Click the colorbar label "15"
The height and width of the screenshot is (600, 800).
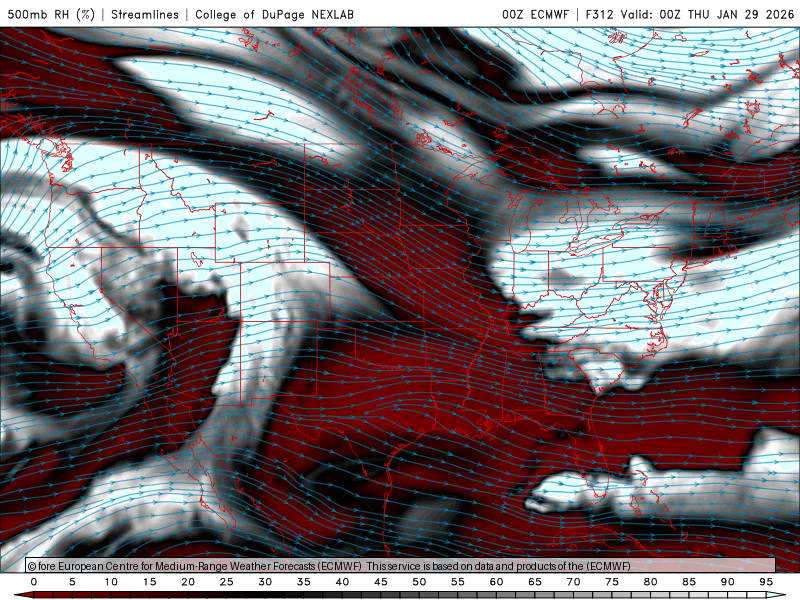[149, 582]
